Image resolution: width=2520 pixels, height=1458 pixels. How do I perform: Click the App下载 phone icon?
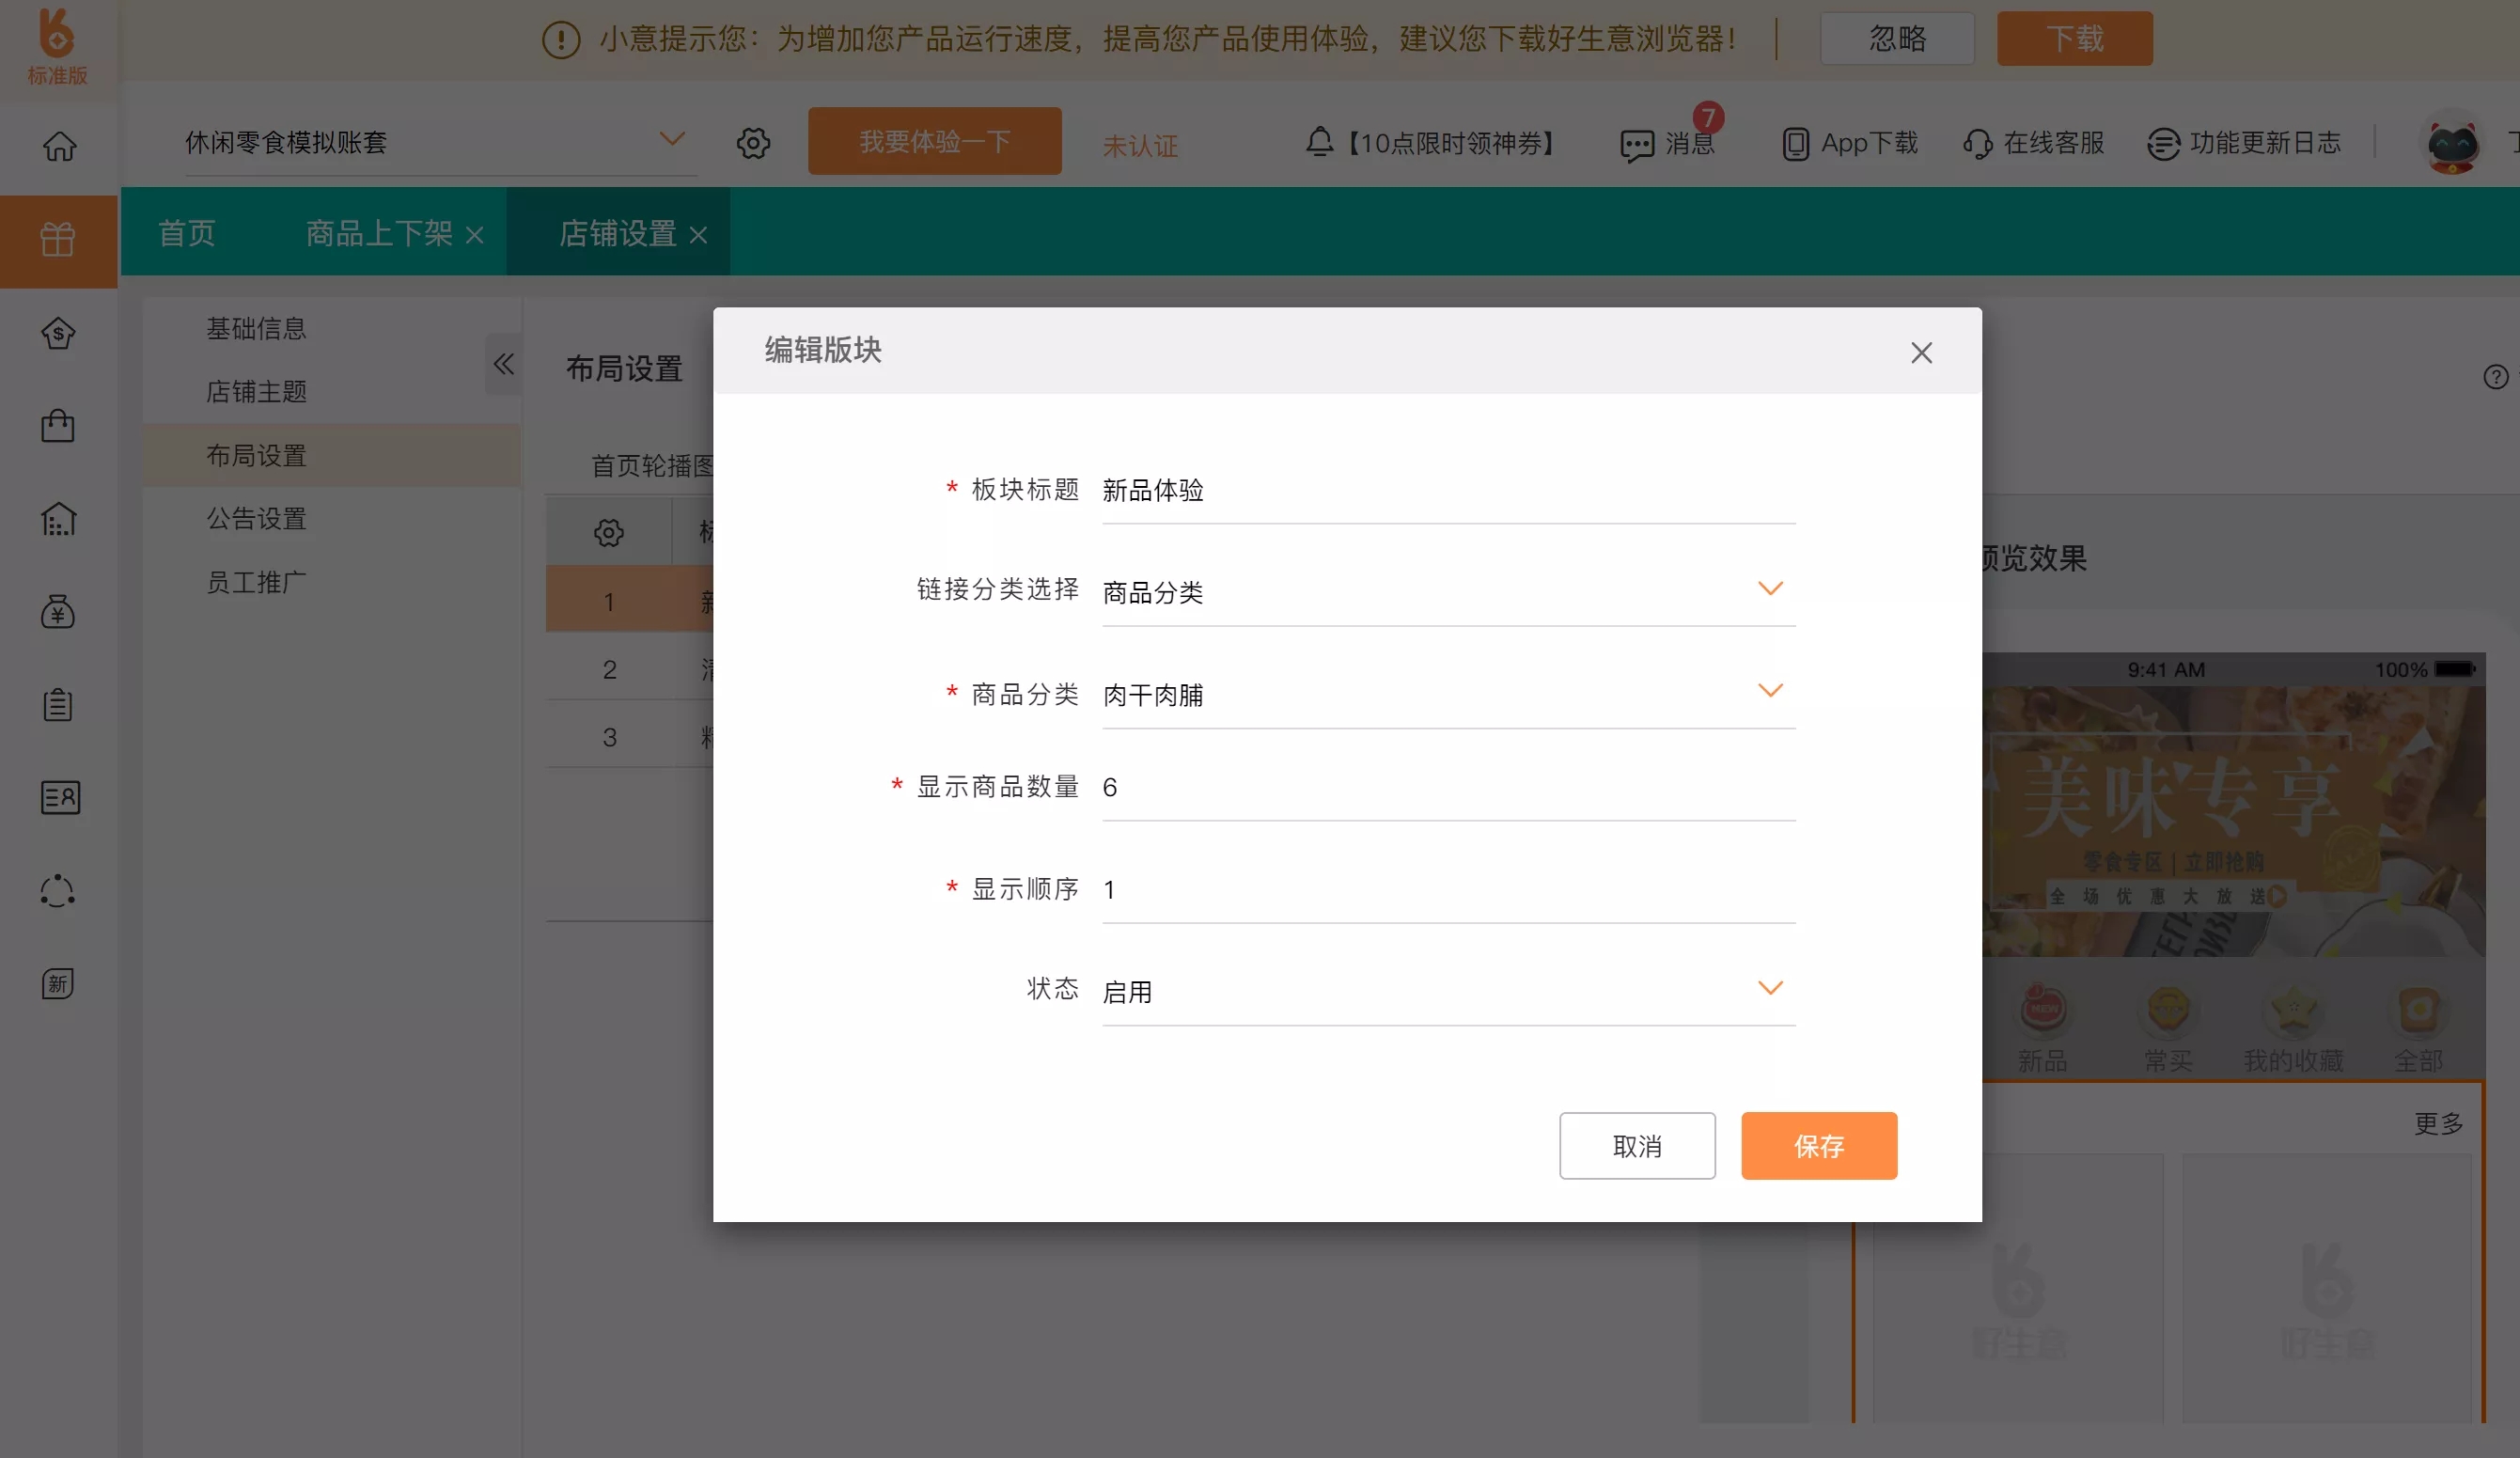coord(1795,144)
